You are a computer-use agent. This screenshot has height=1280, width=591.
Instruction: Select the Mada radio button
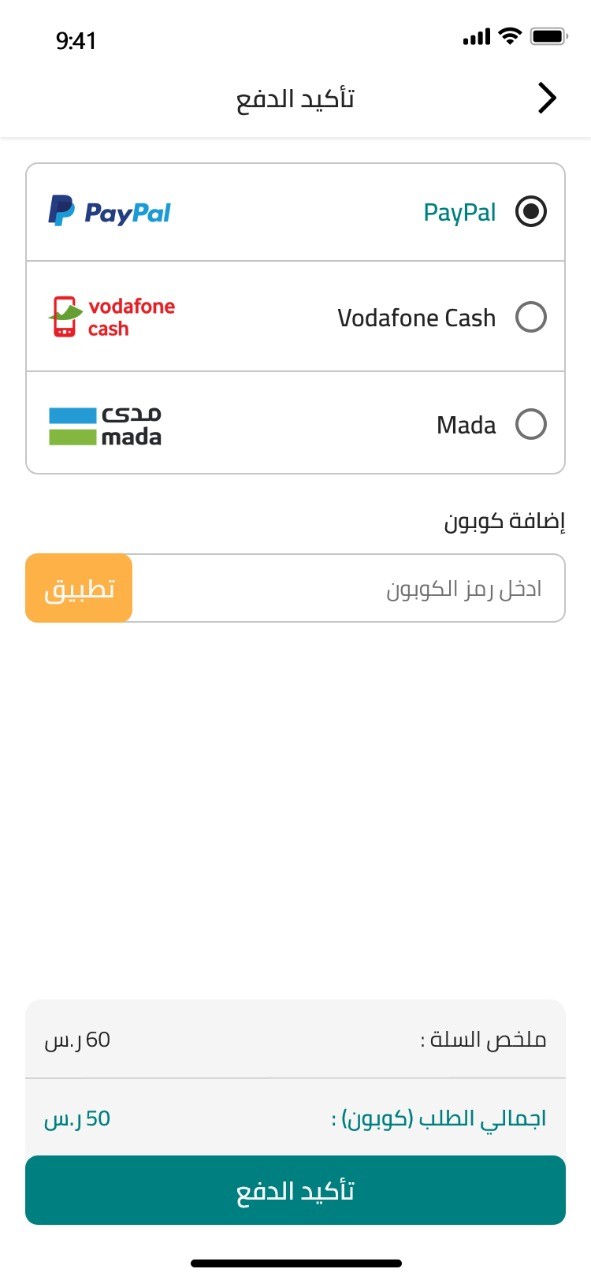coord(531,425)
